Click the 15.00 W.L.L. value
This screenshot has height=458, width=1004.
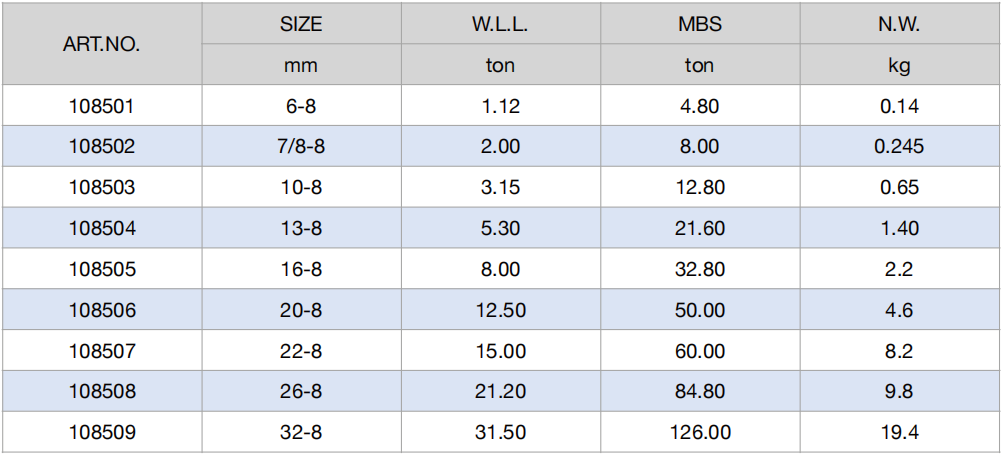(x=500, y=351)
